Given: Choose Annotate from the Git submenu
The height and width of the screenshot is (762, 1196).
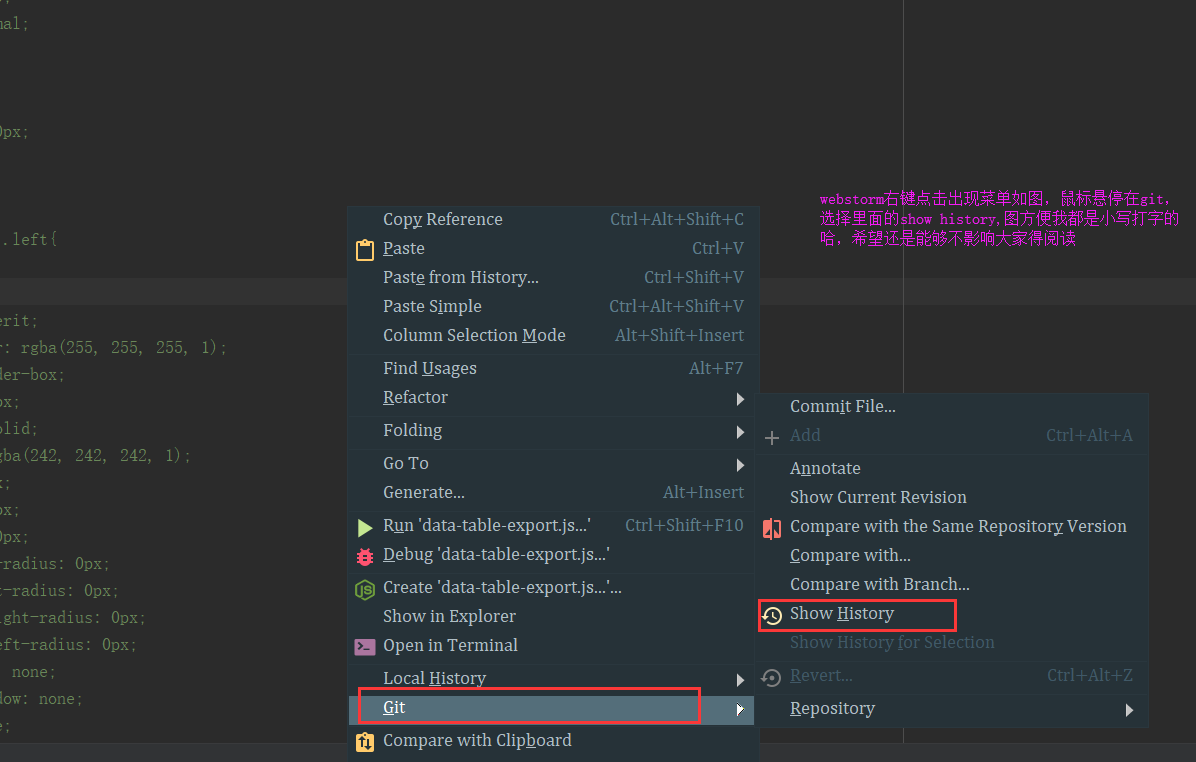Looking at the screenshot, I should [825, 468].
